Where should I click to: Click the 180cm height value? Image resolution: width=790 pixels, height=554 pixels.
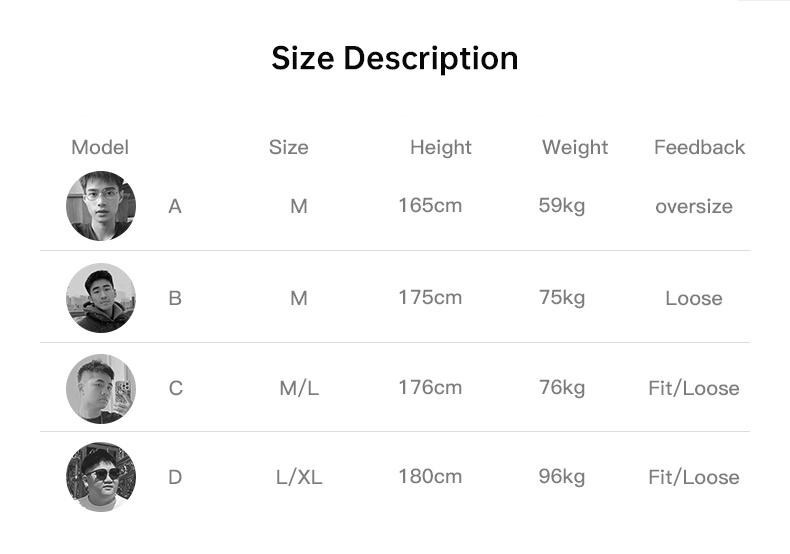click(430, 476)
